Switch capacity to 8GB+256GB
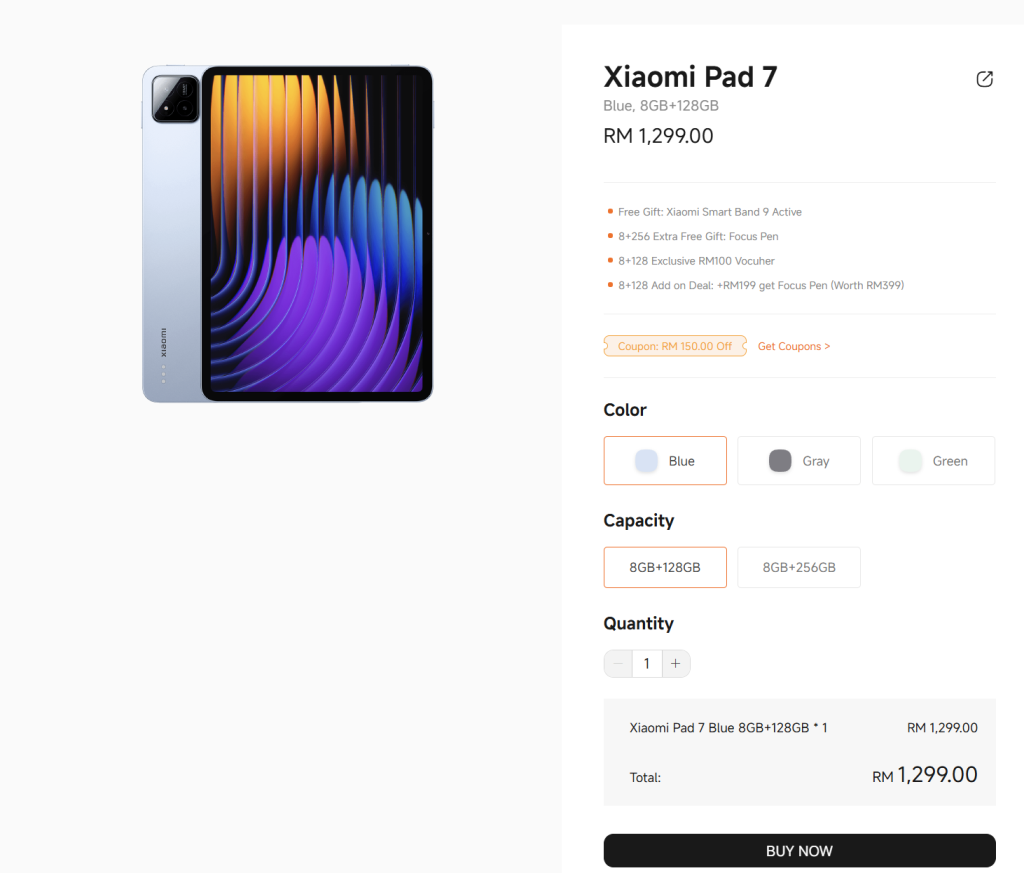 point(799,567)
